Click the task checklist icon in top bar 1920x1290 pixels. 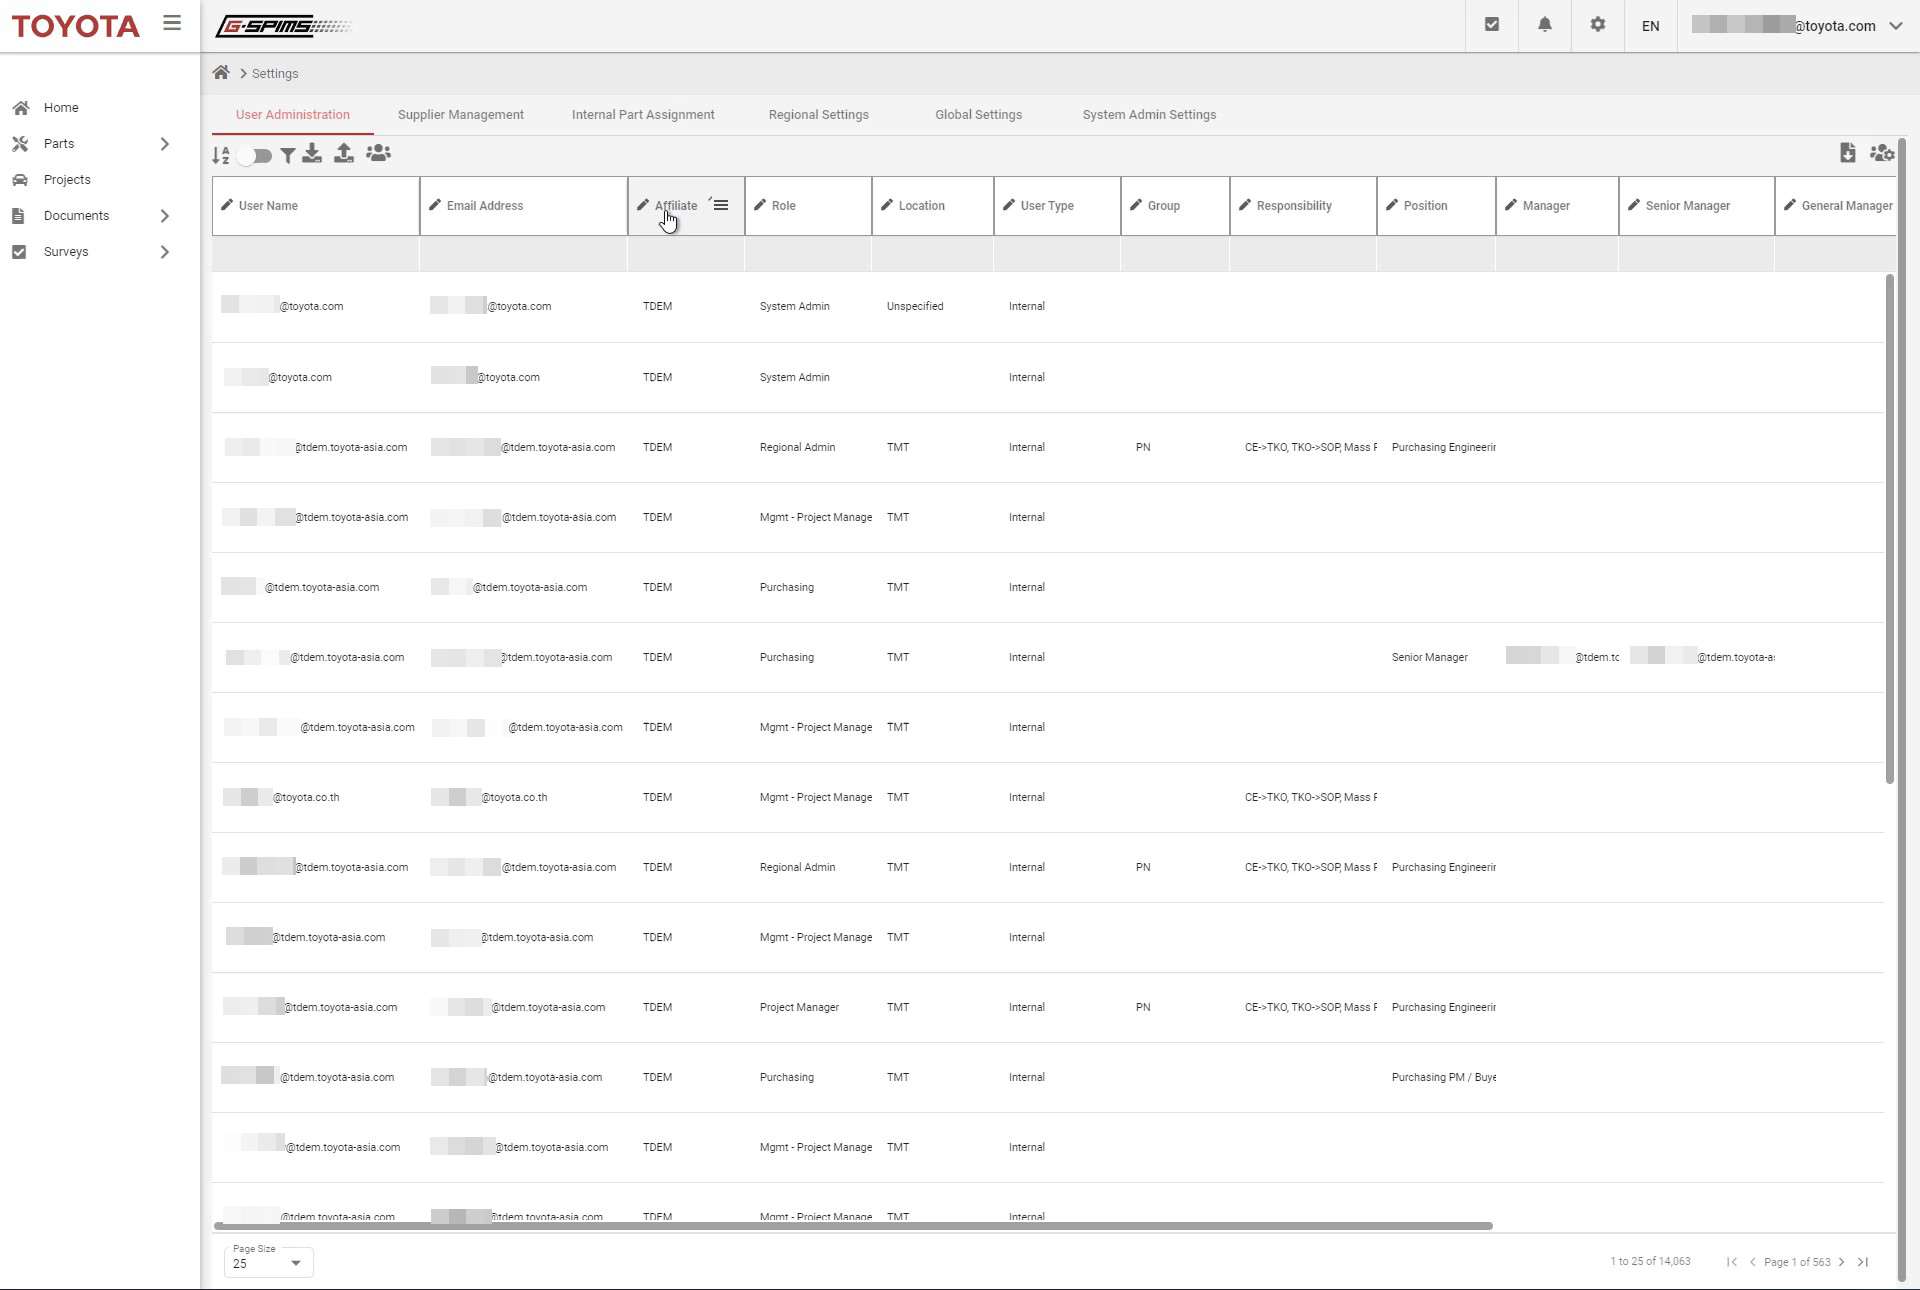1491,25
